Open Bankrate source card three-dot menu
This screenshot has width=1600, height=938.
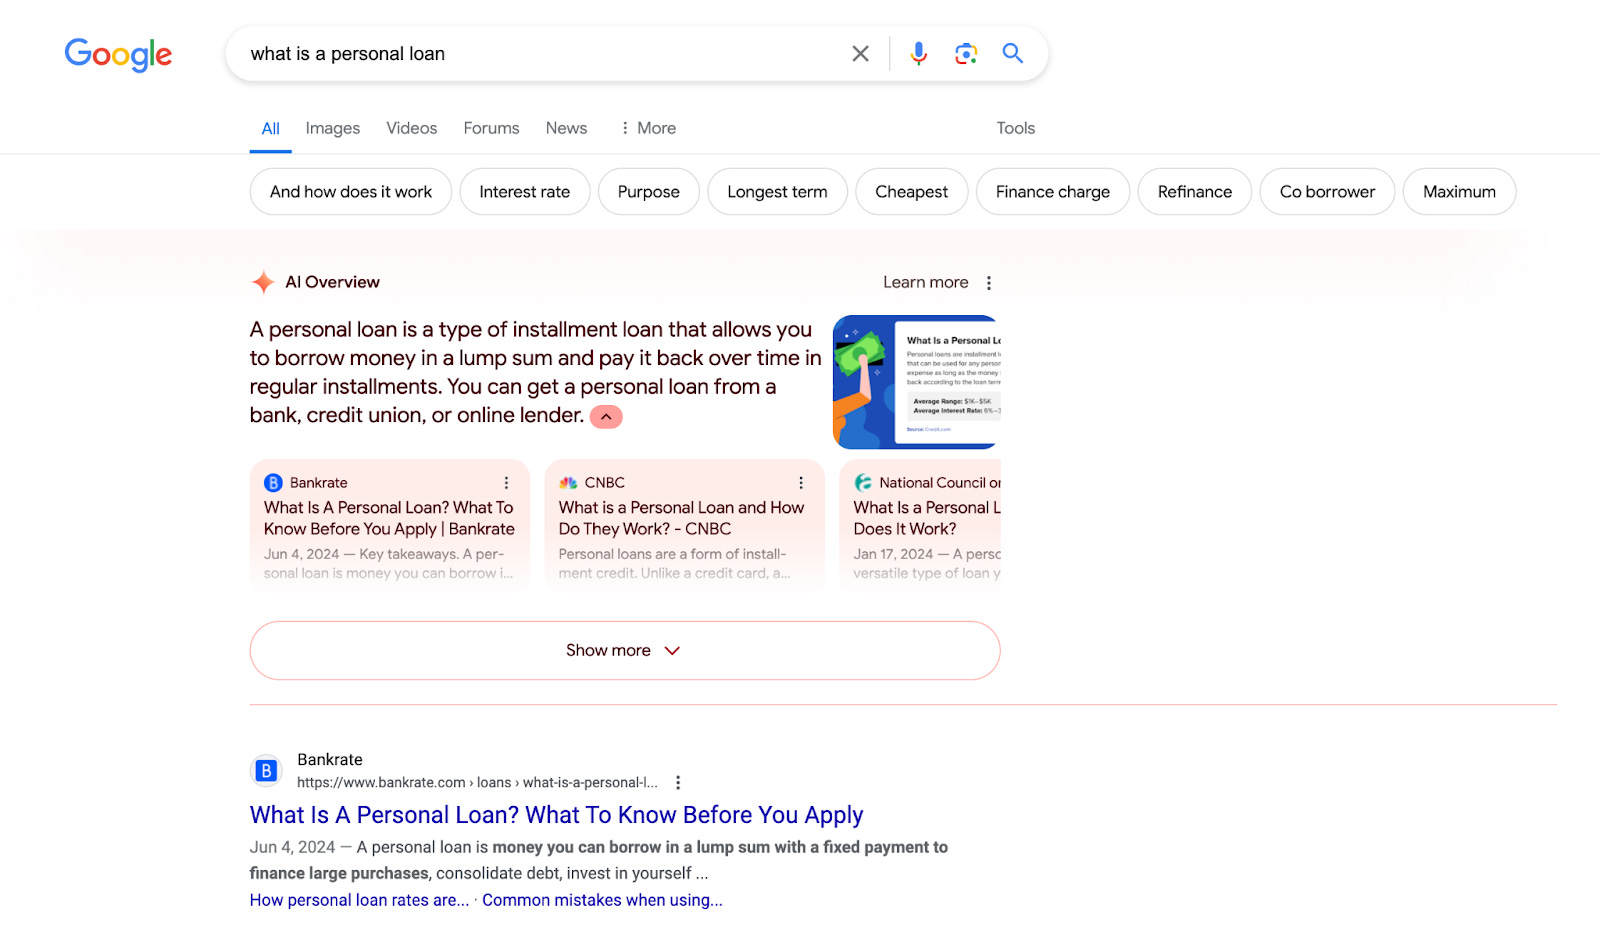click(x=506, y=483)
